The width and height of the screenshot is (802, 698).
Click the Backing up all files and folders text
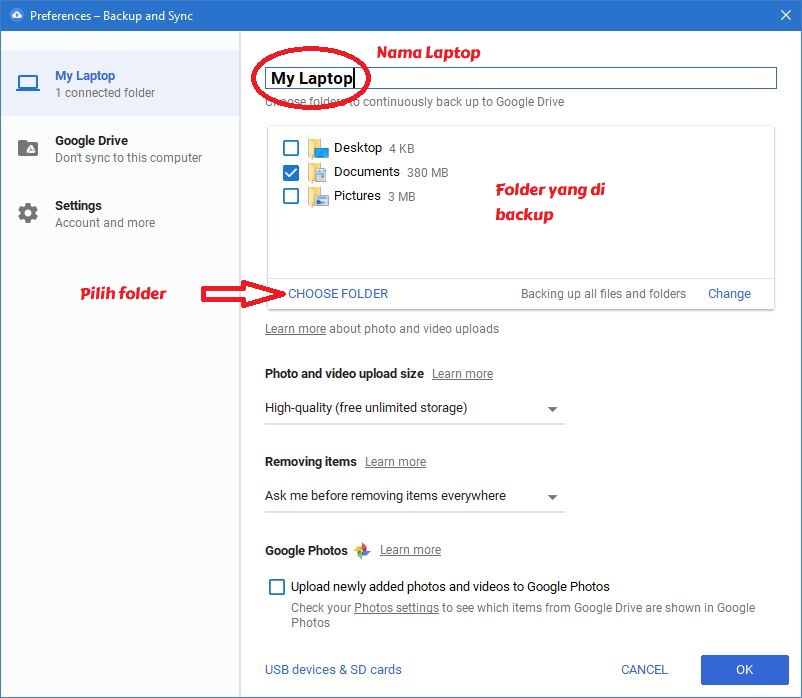click(x=603, y=294)
